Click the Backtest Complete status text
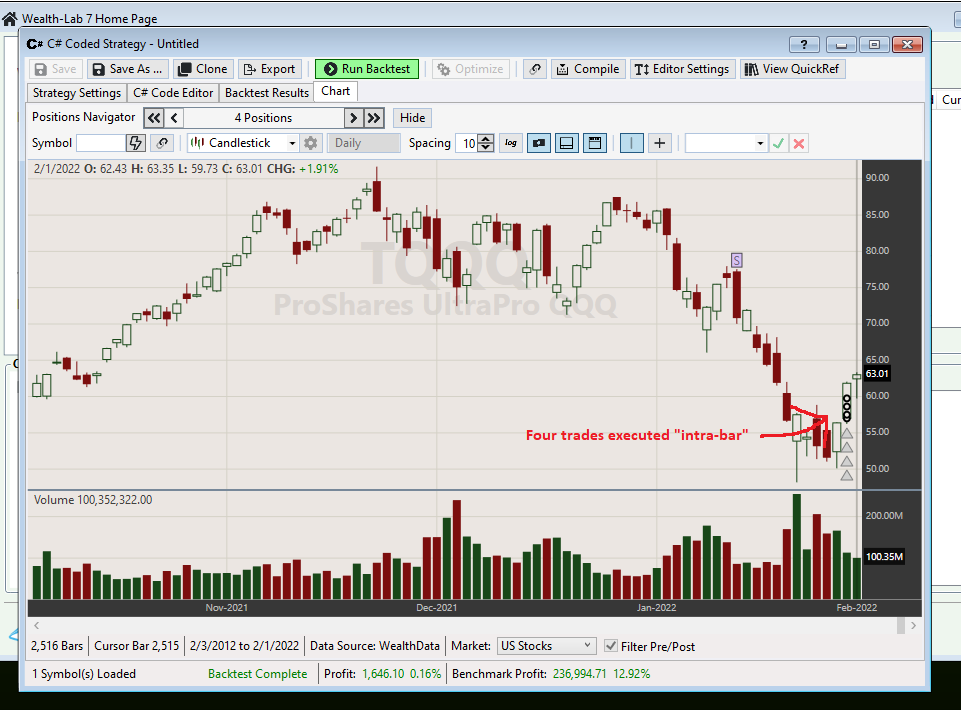 pyautogui.click(x=257, y=674)
